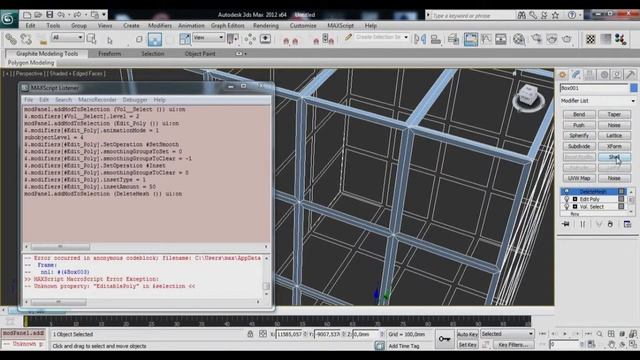The height and width of the screenshot is (360, 640).
Task: Toggle the Vol. Select modifier lightbulb
Action: point(567,207)
